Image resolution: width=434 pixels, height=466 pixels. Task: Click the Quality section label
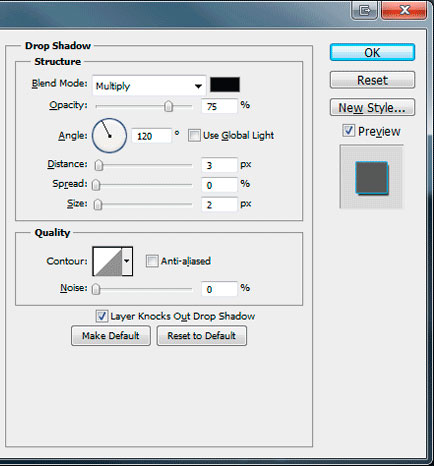point(52,233)
